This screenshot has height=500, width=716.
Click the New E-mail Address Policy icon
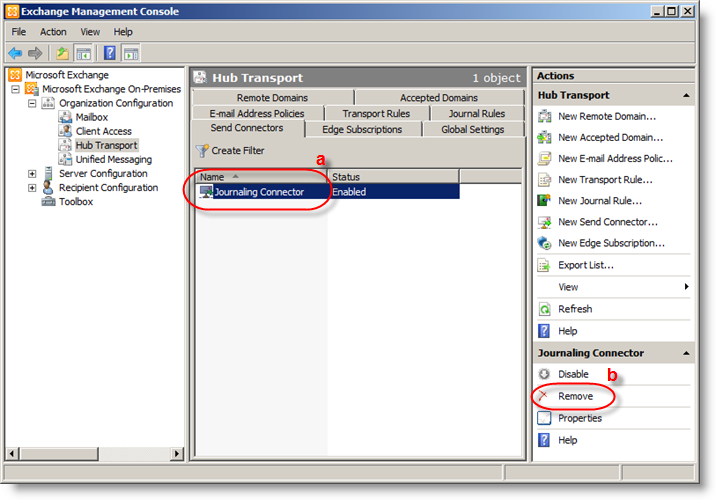[544, 158]
